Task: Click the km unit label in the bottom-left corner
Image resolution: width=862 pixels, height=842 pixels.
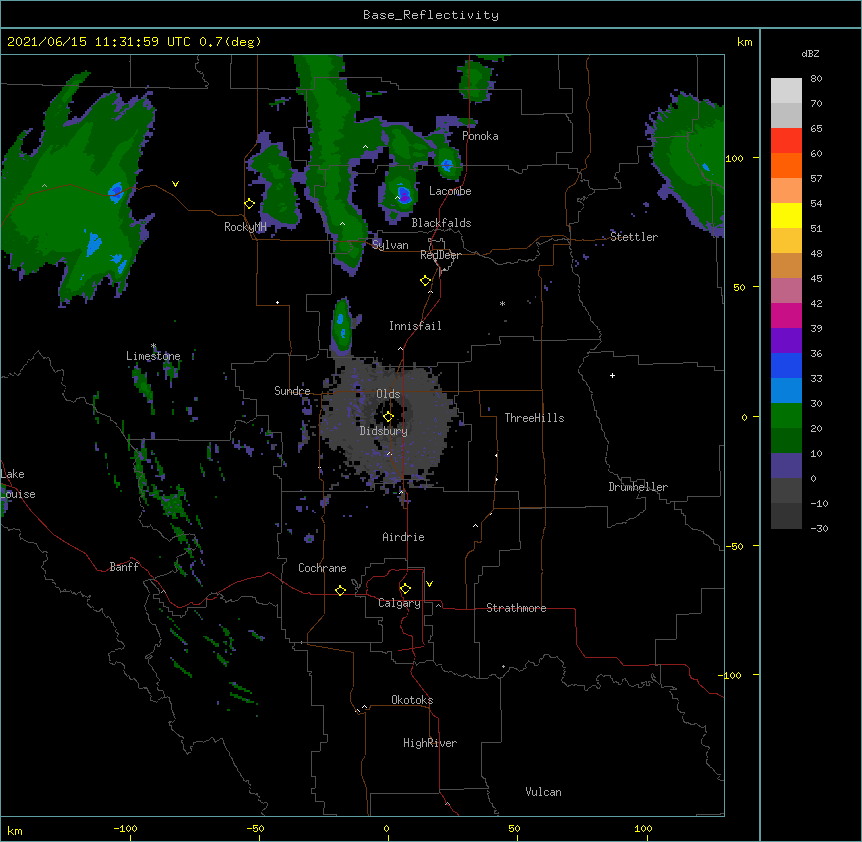Action: point(15,830)
